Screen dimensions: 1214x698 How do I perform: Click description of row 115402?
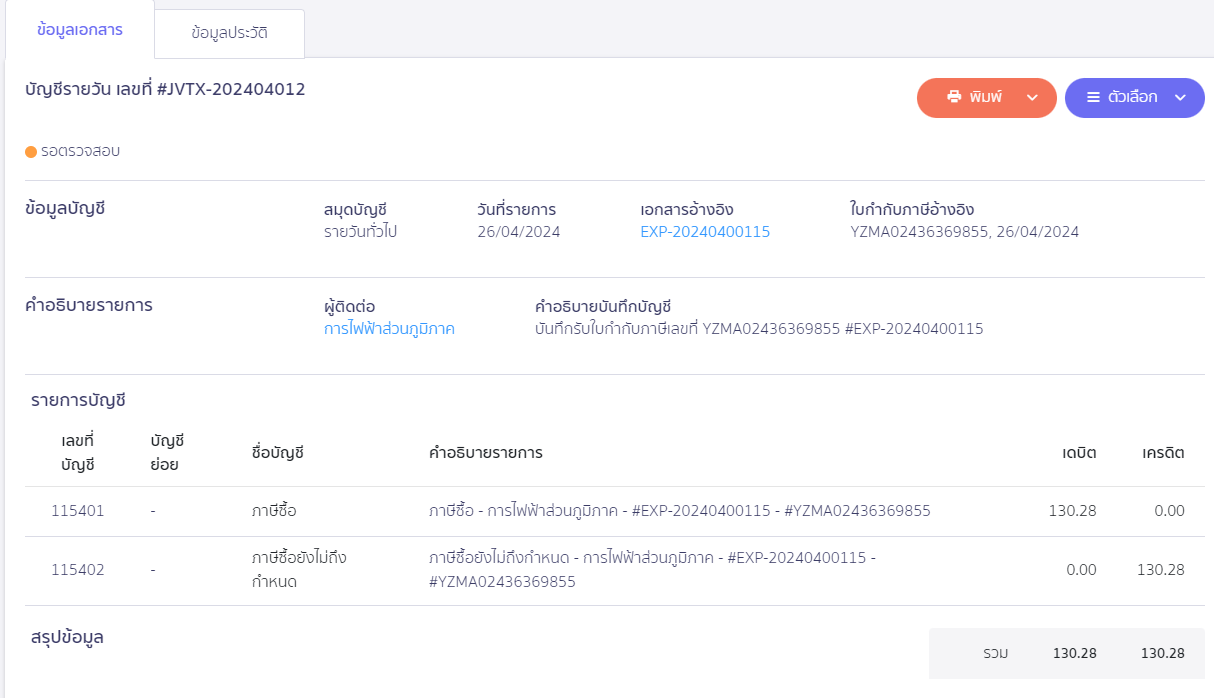[652, 569]
